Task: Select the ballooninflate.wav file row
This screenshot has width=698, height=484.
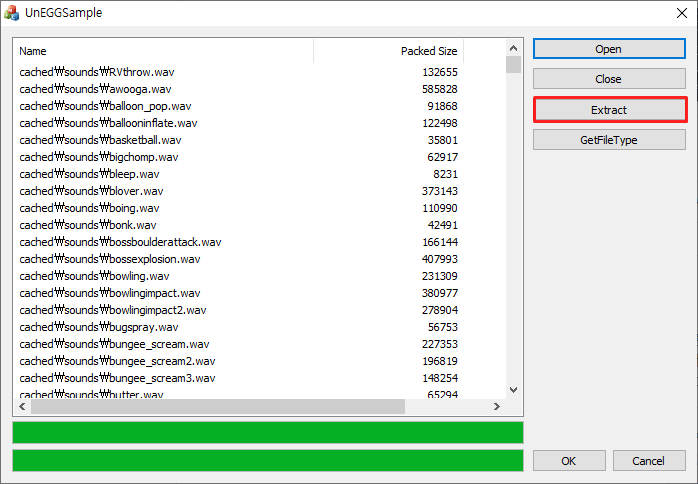Action: coord(238,123)
